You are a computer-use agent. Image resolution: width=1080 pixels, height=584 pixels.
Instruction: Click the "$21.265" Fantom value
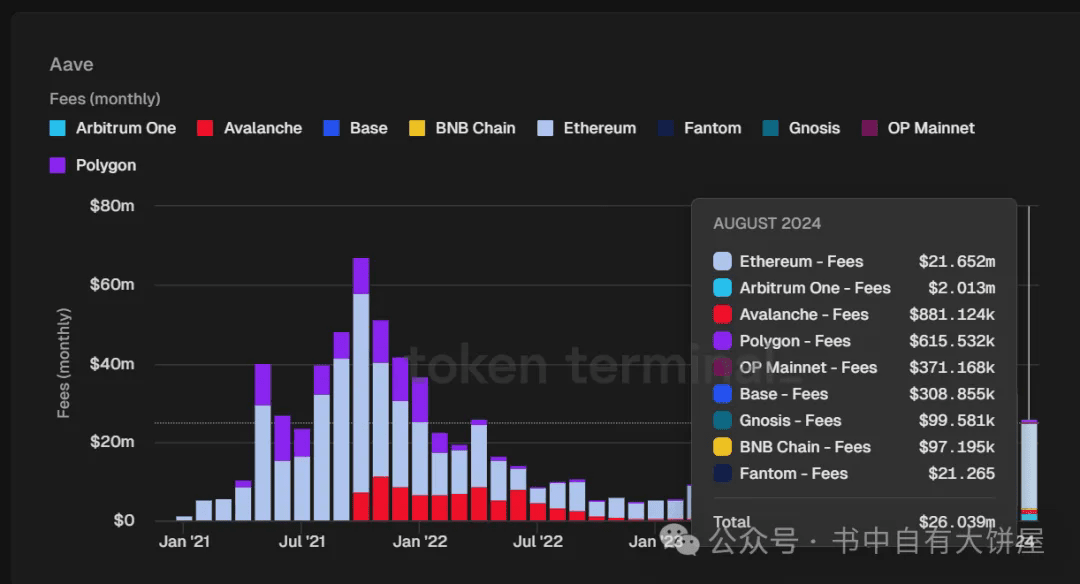tap(962, 474)
